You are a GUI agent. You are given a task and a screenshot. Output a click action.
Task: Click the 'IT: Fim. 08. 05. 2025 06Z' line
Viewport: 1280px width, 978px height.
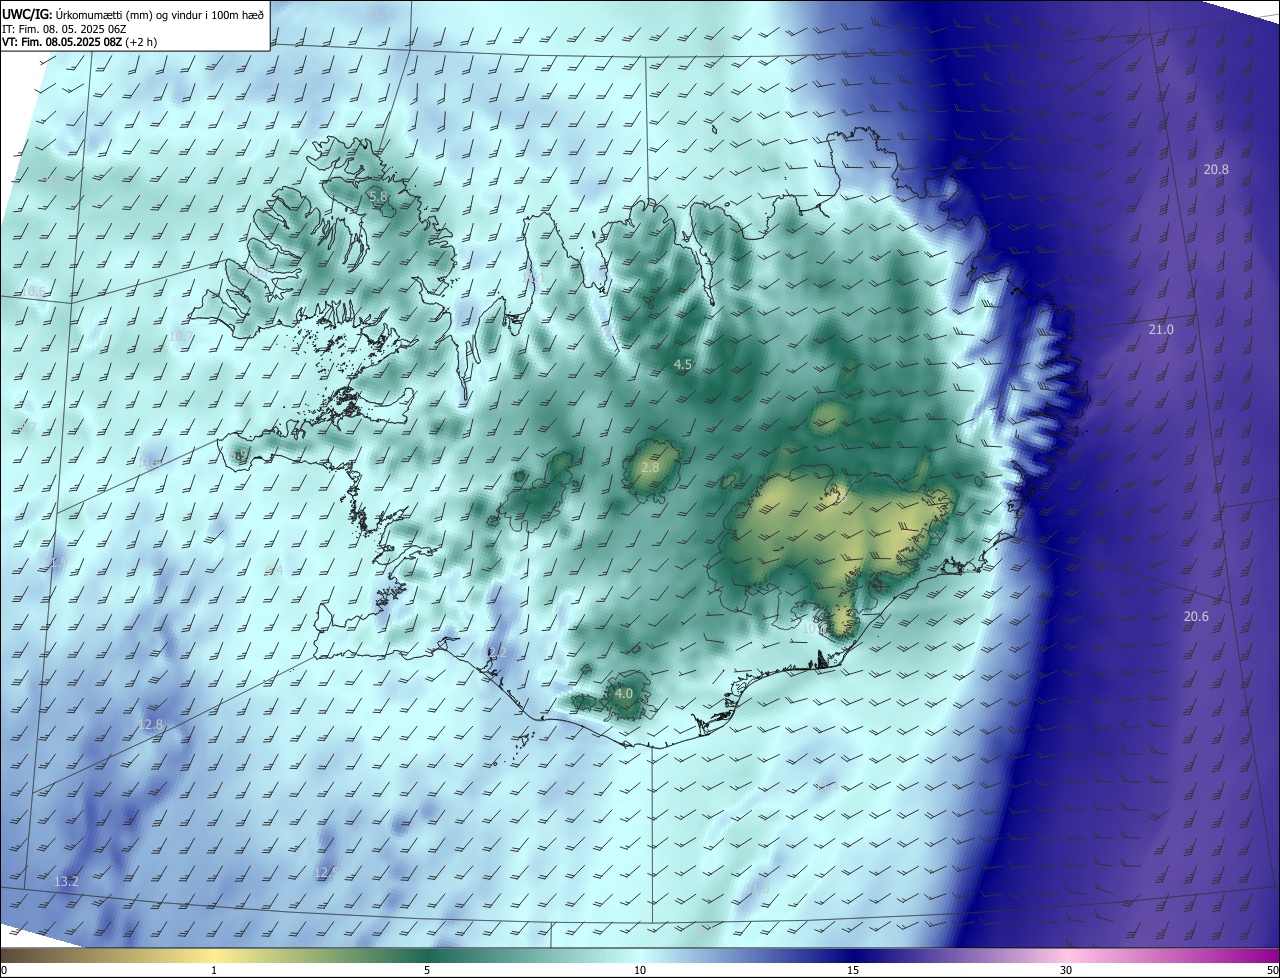click(x=63, y=28)
